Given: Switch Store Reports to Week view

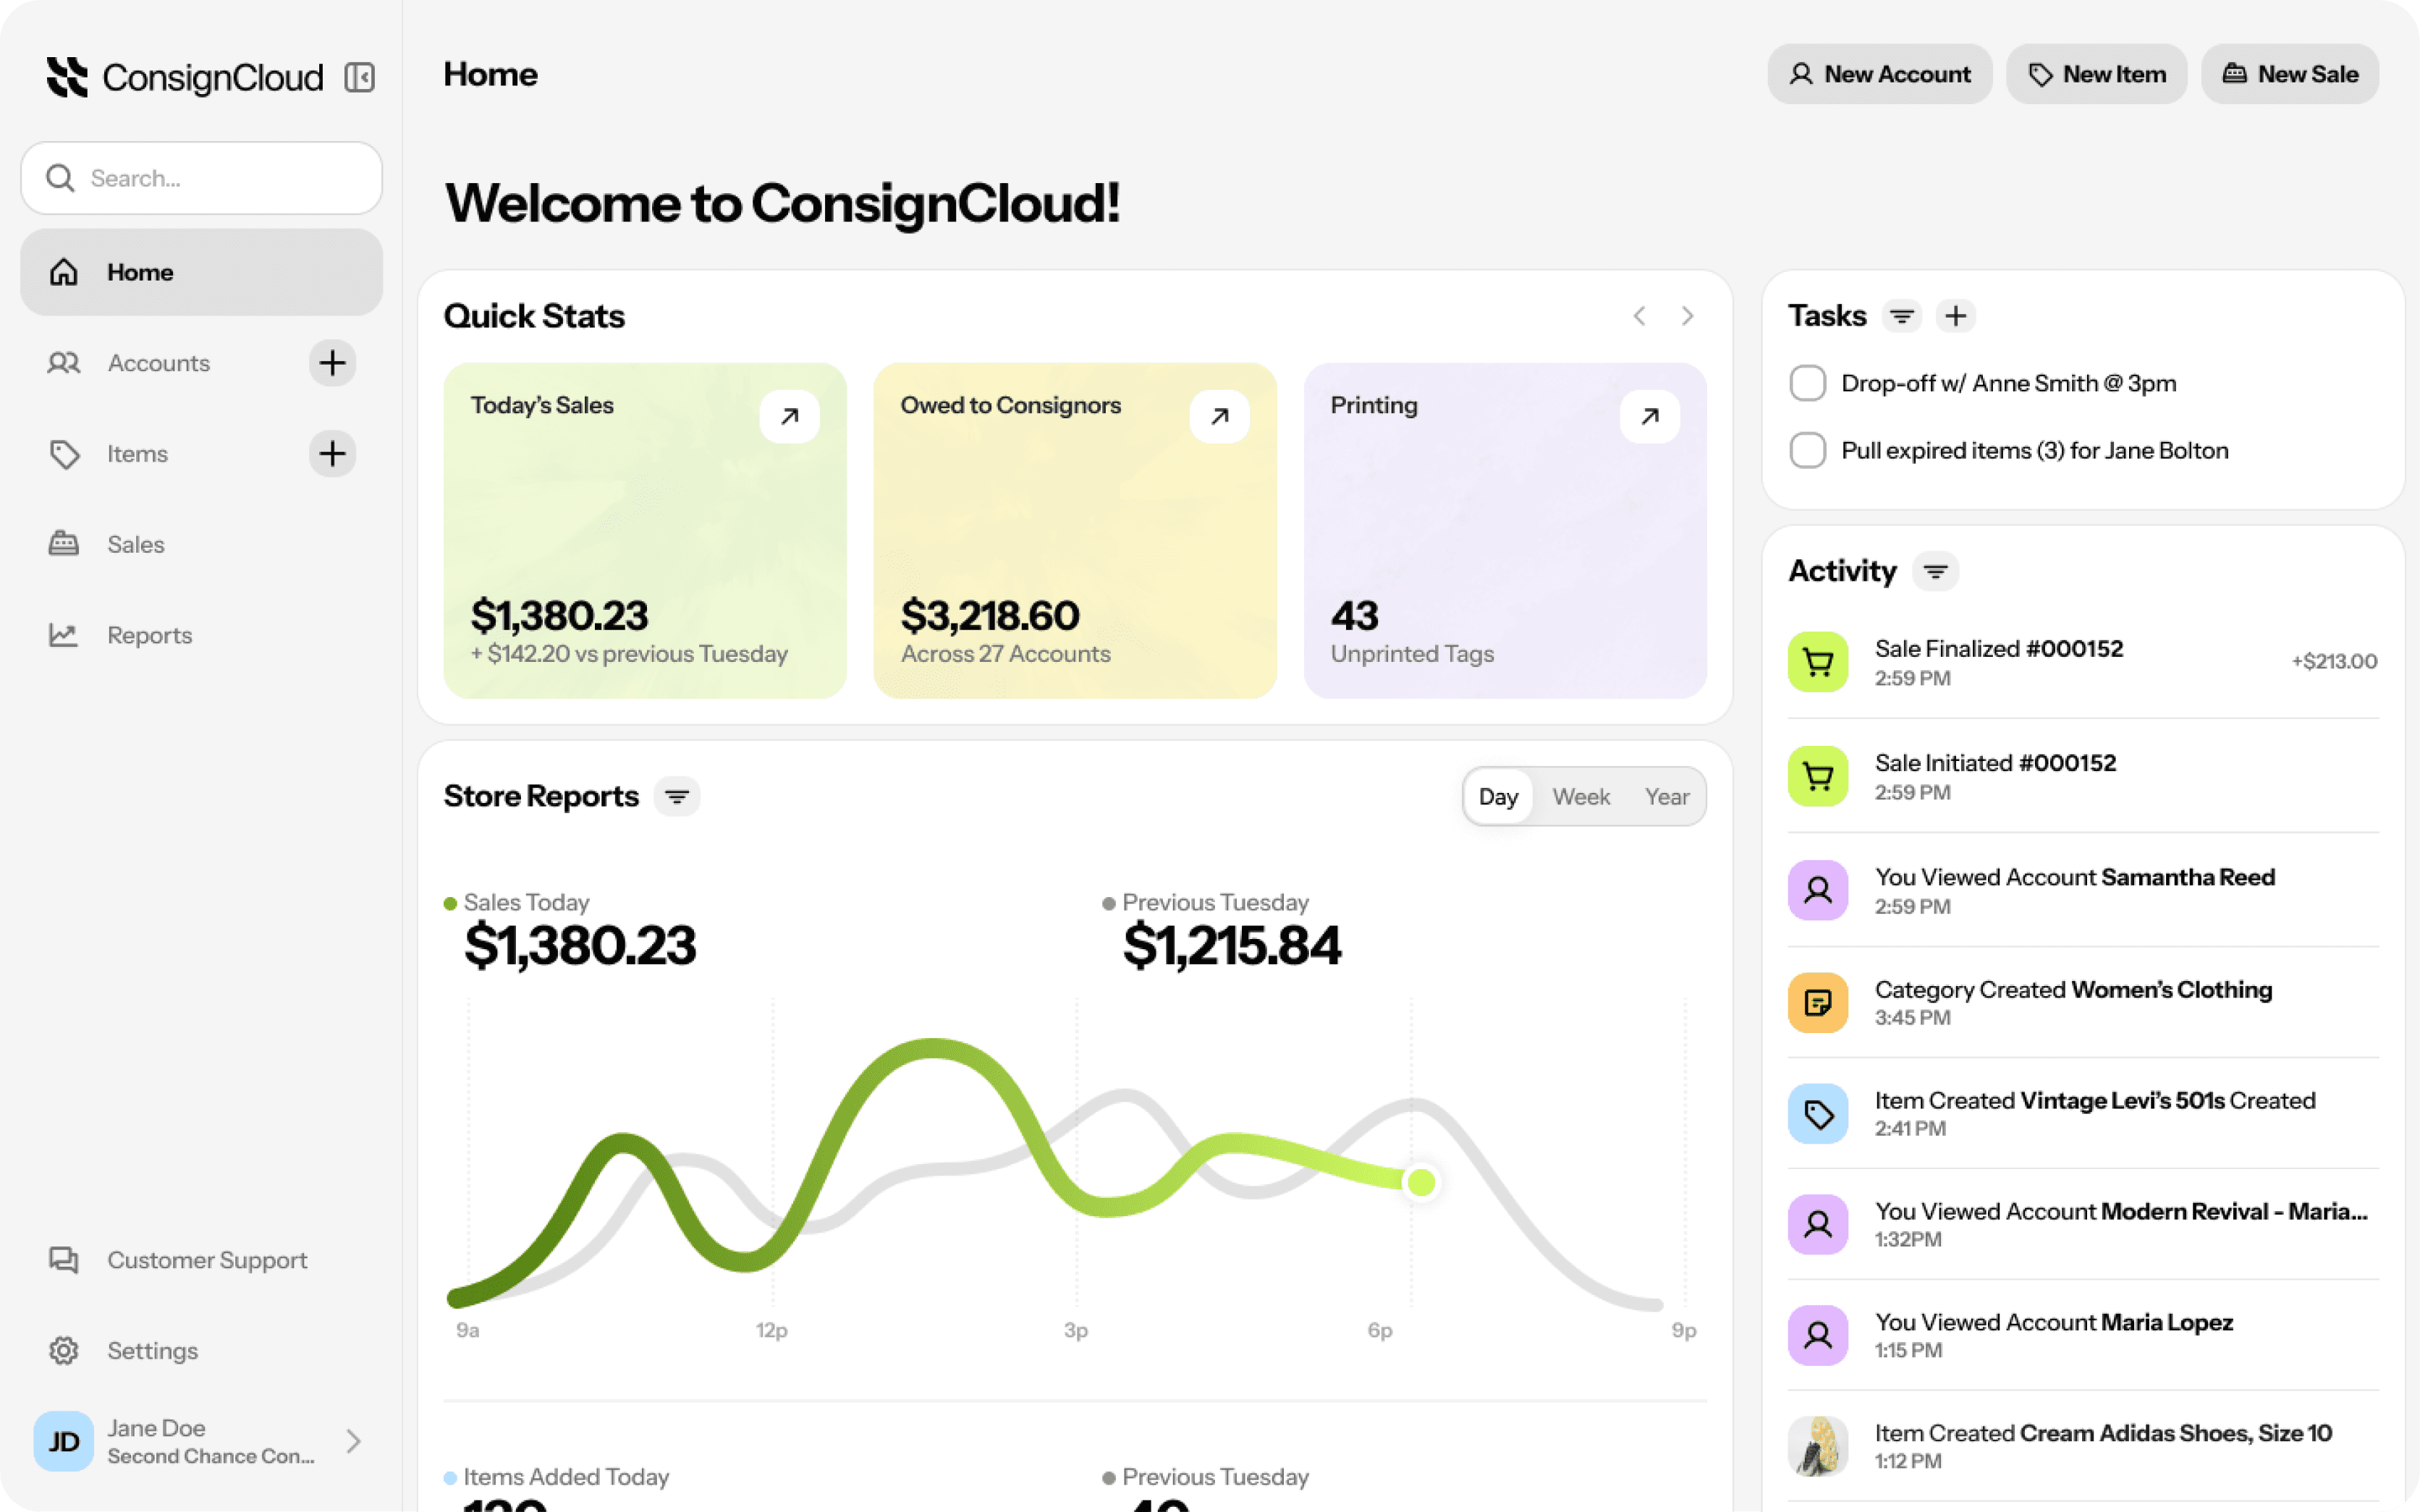Looking at the screenshot, I should click(1580, 797).
